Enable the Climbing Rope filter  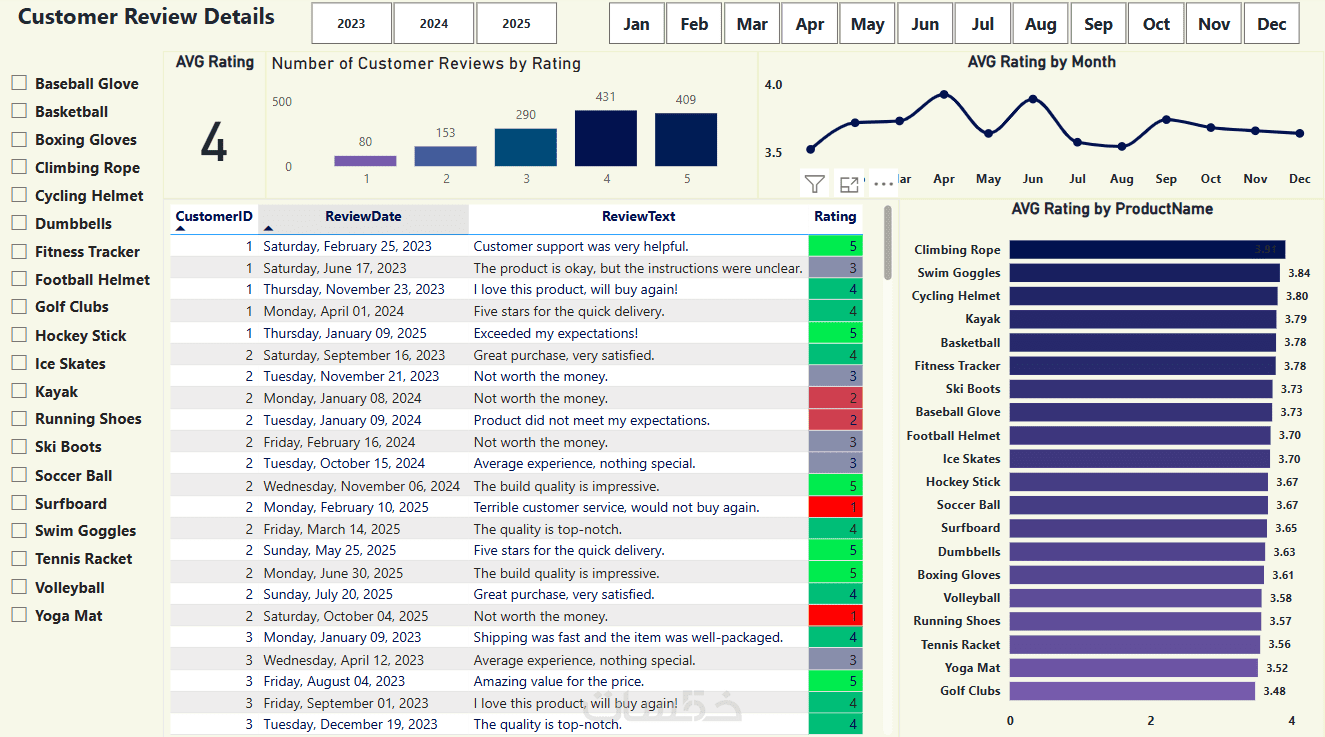pyautogui.click(x=19, y=167)
